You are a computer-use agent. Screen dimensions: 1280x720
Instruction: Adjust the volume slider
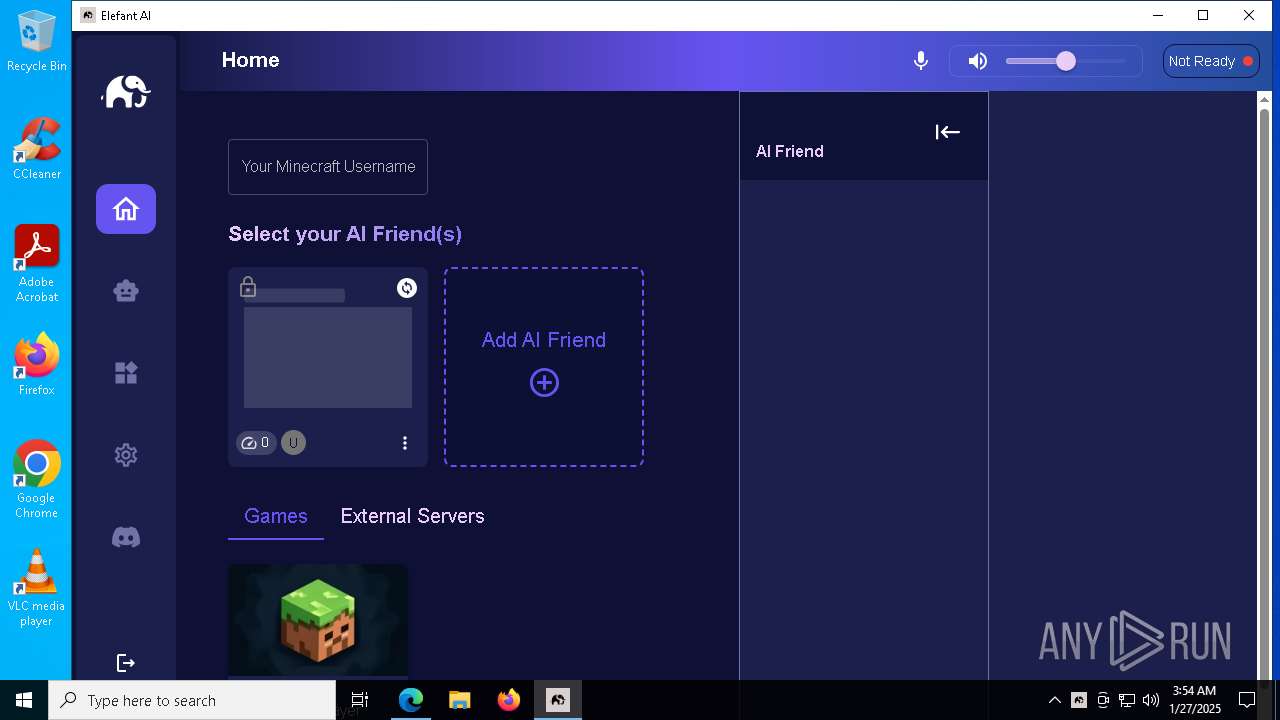[1066, 61]
